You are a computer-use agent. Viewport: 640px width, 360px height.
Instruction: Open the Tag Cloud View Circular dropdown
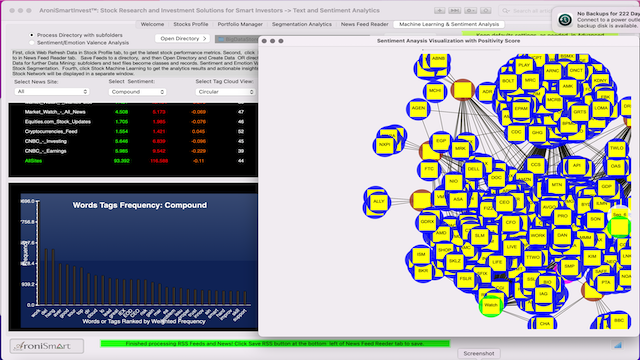click(x=225, y=92)
